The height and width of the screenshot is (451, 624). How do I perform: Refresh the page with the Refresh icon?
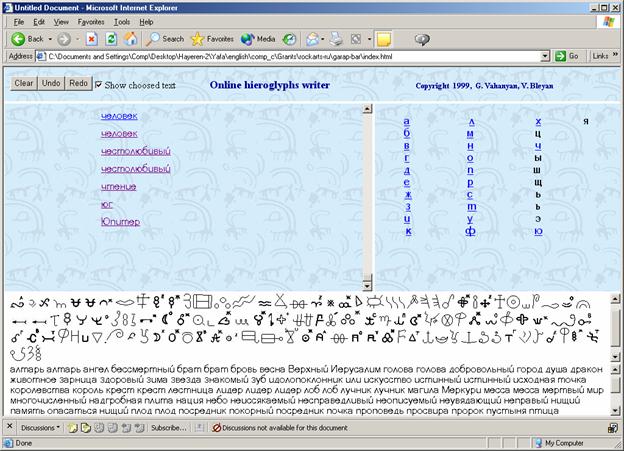pos(111,39)
